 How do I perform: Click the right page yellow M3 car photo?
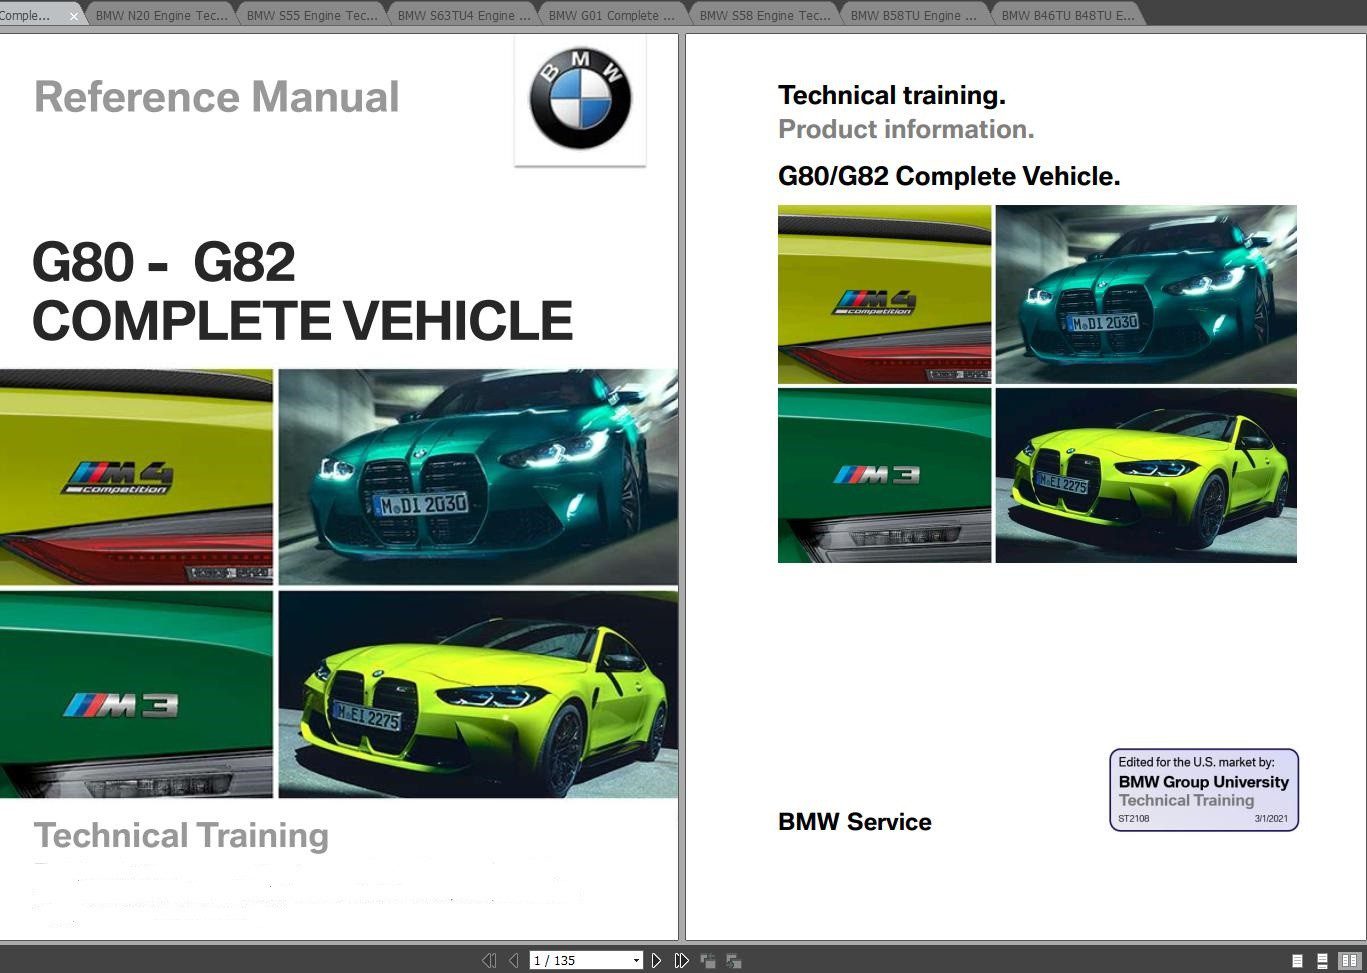click(x=1146, y=475)
